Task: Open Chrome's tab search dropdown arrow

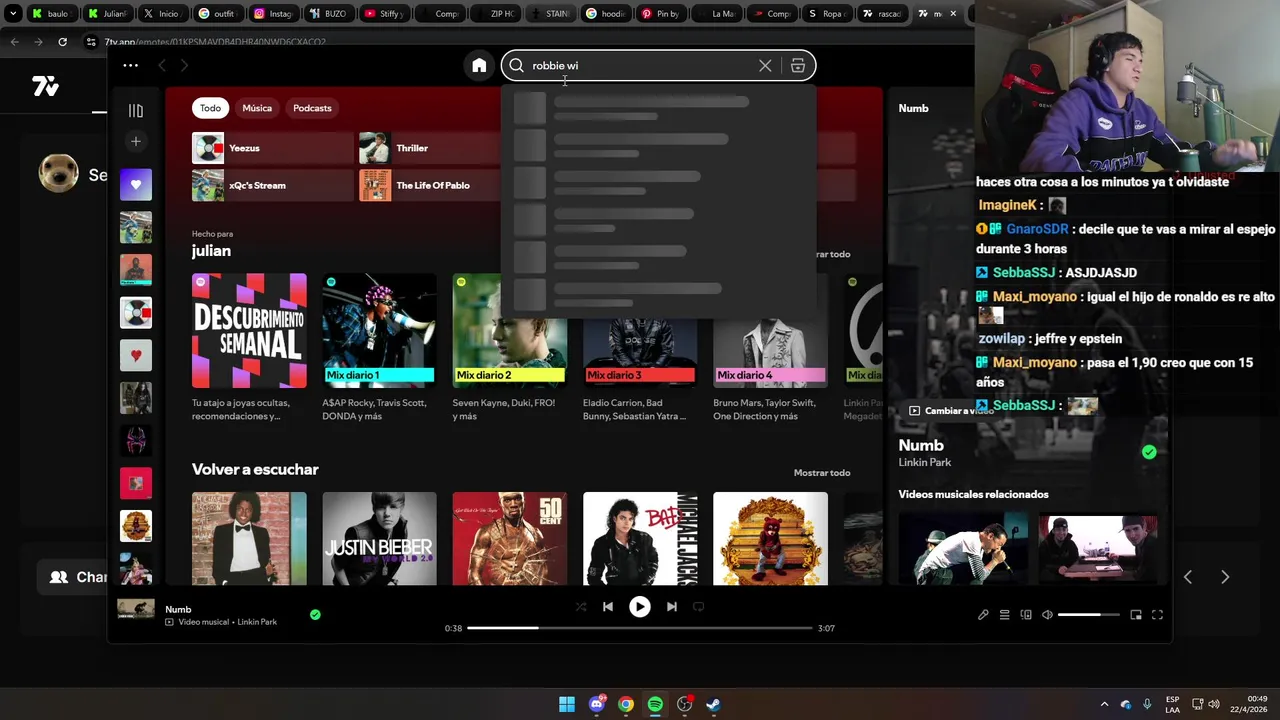Action: coord(13,14)
